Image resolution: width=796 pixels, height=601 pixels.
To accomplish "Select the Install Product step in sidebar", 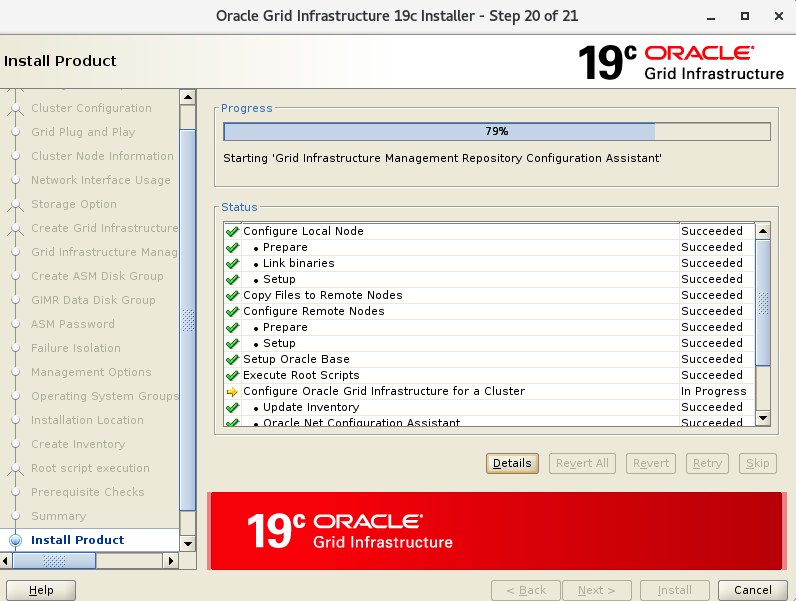I will (x=77, y=540).
